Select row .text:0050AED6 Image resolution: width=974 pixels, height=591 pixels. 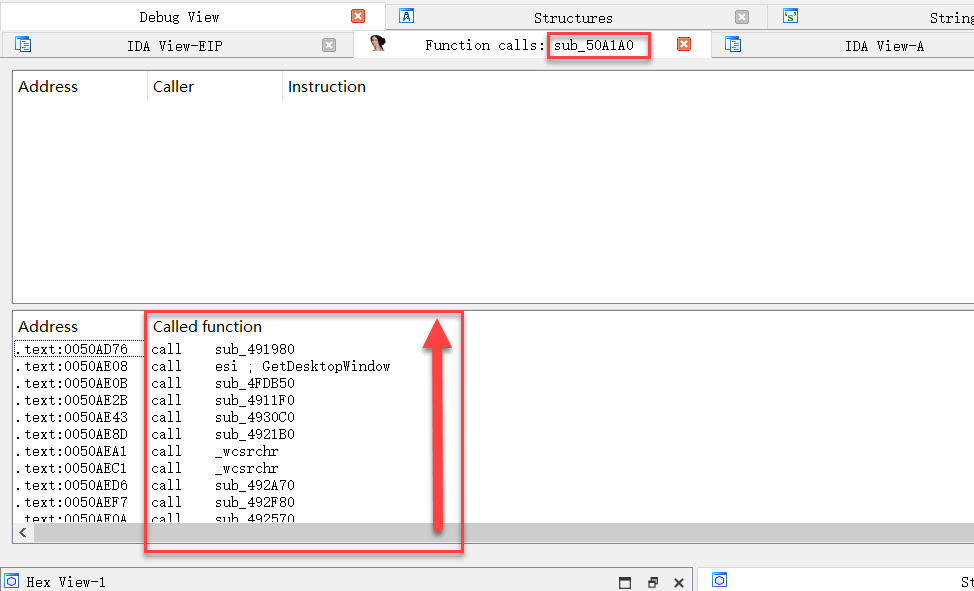click(71, 485)
